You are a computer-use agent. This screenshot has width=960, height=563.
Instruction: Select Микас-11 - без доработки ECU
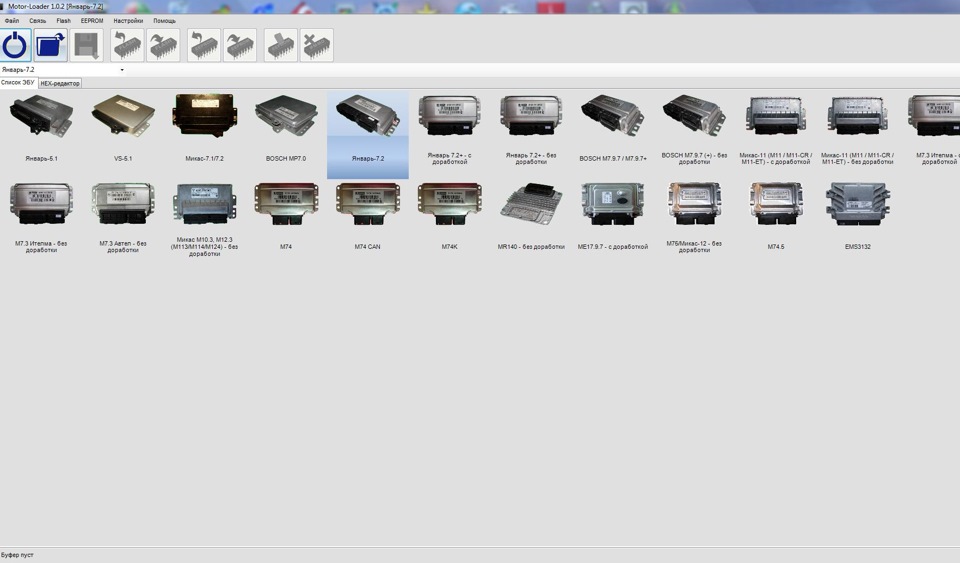coord(857,130)
